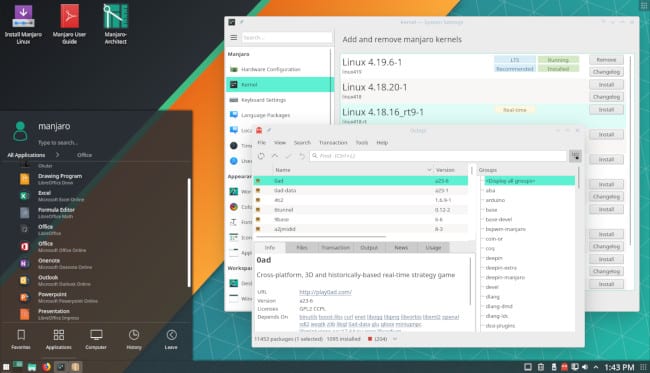Expand the hidden system tray icons arrow

point(596,367)
